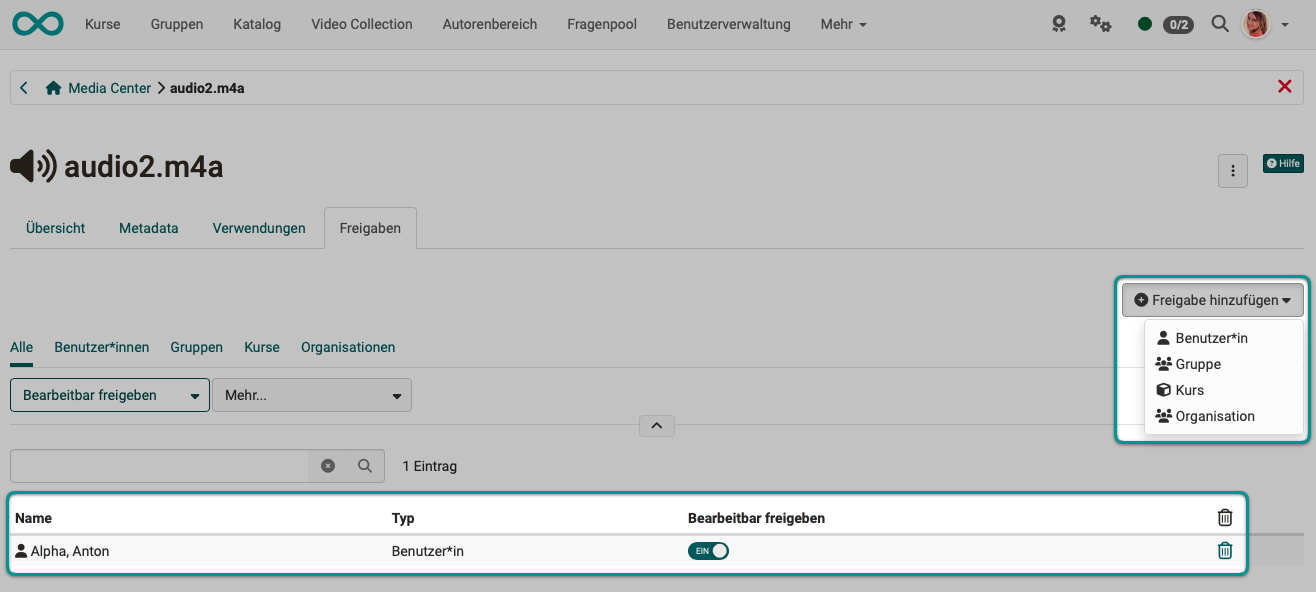Click the settings gears icon in header

click(1100, 24)
